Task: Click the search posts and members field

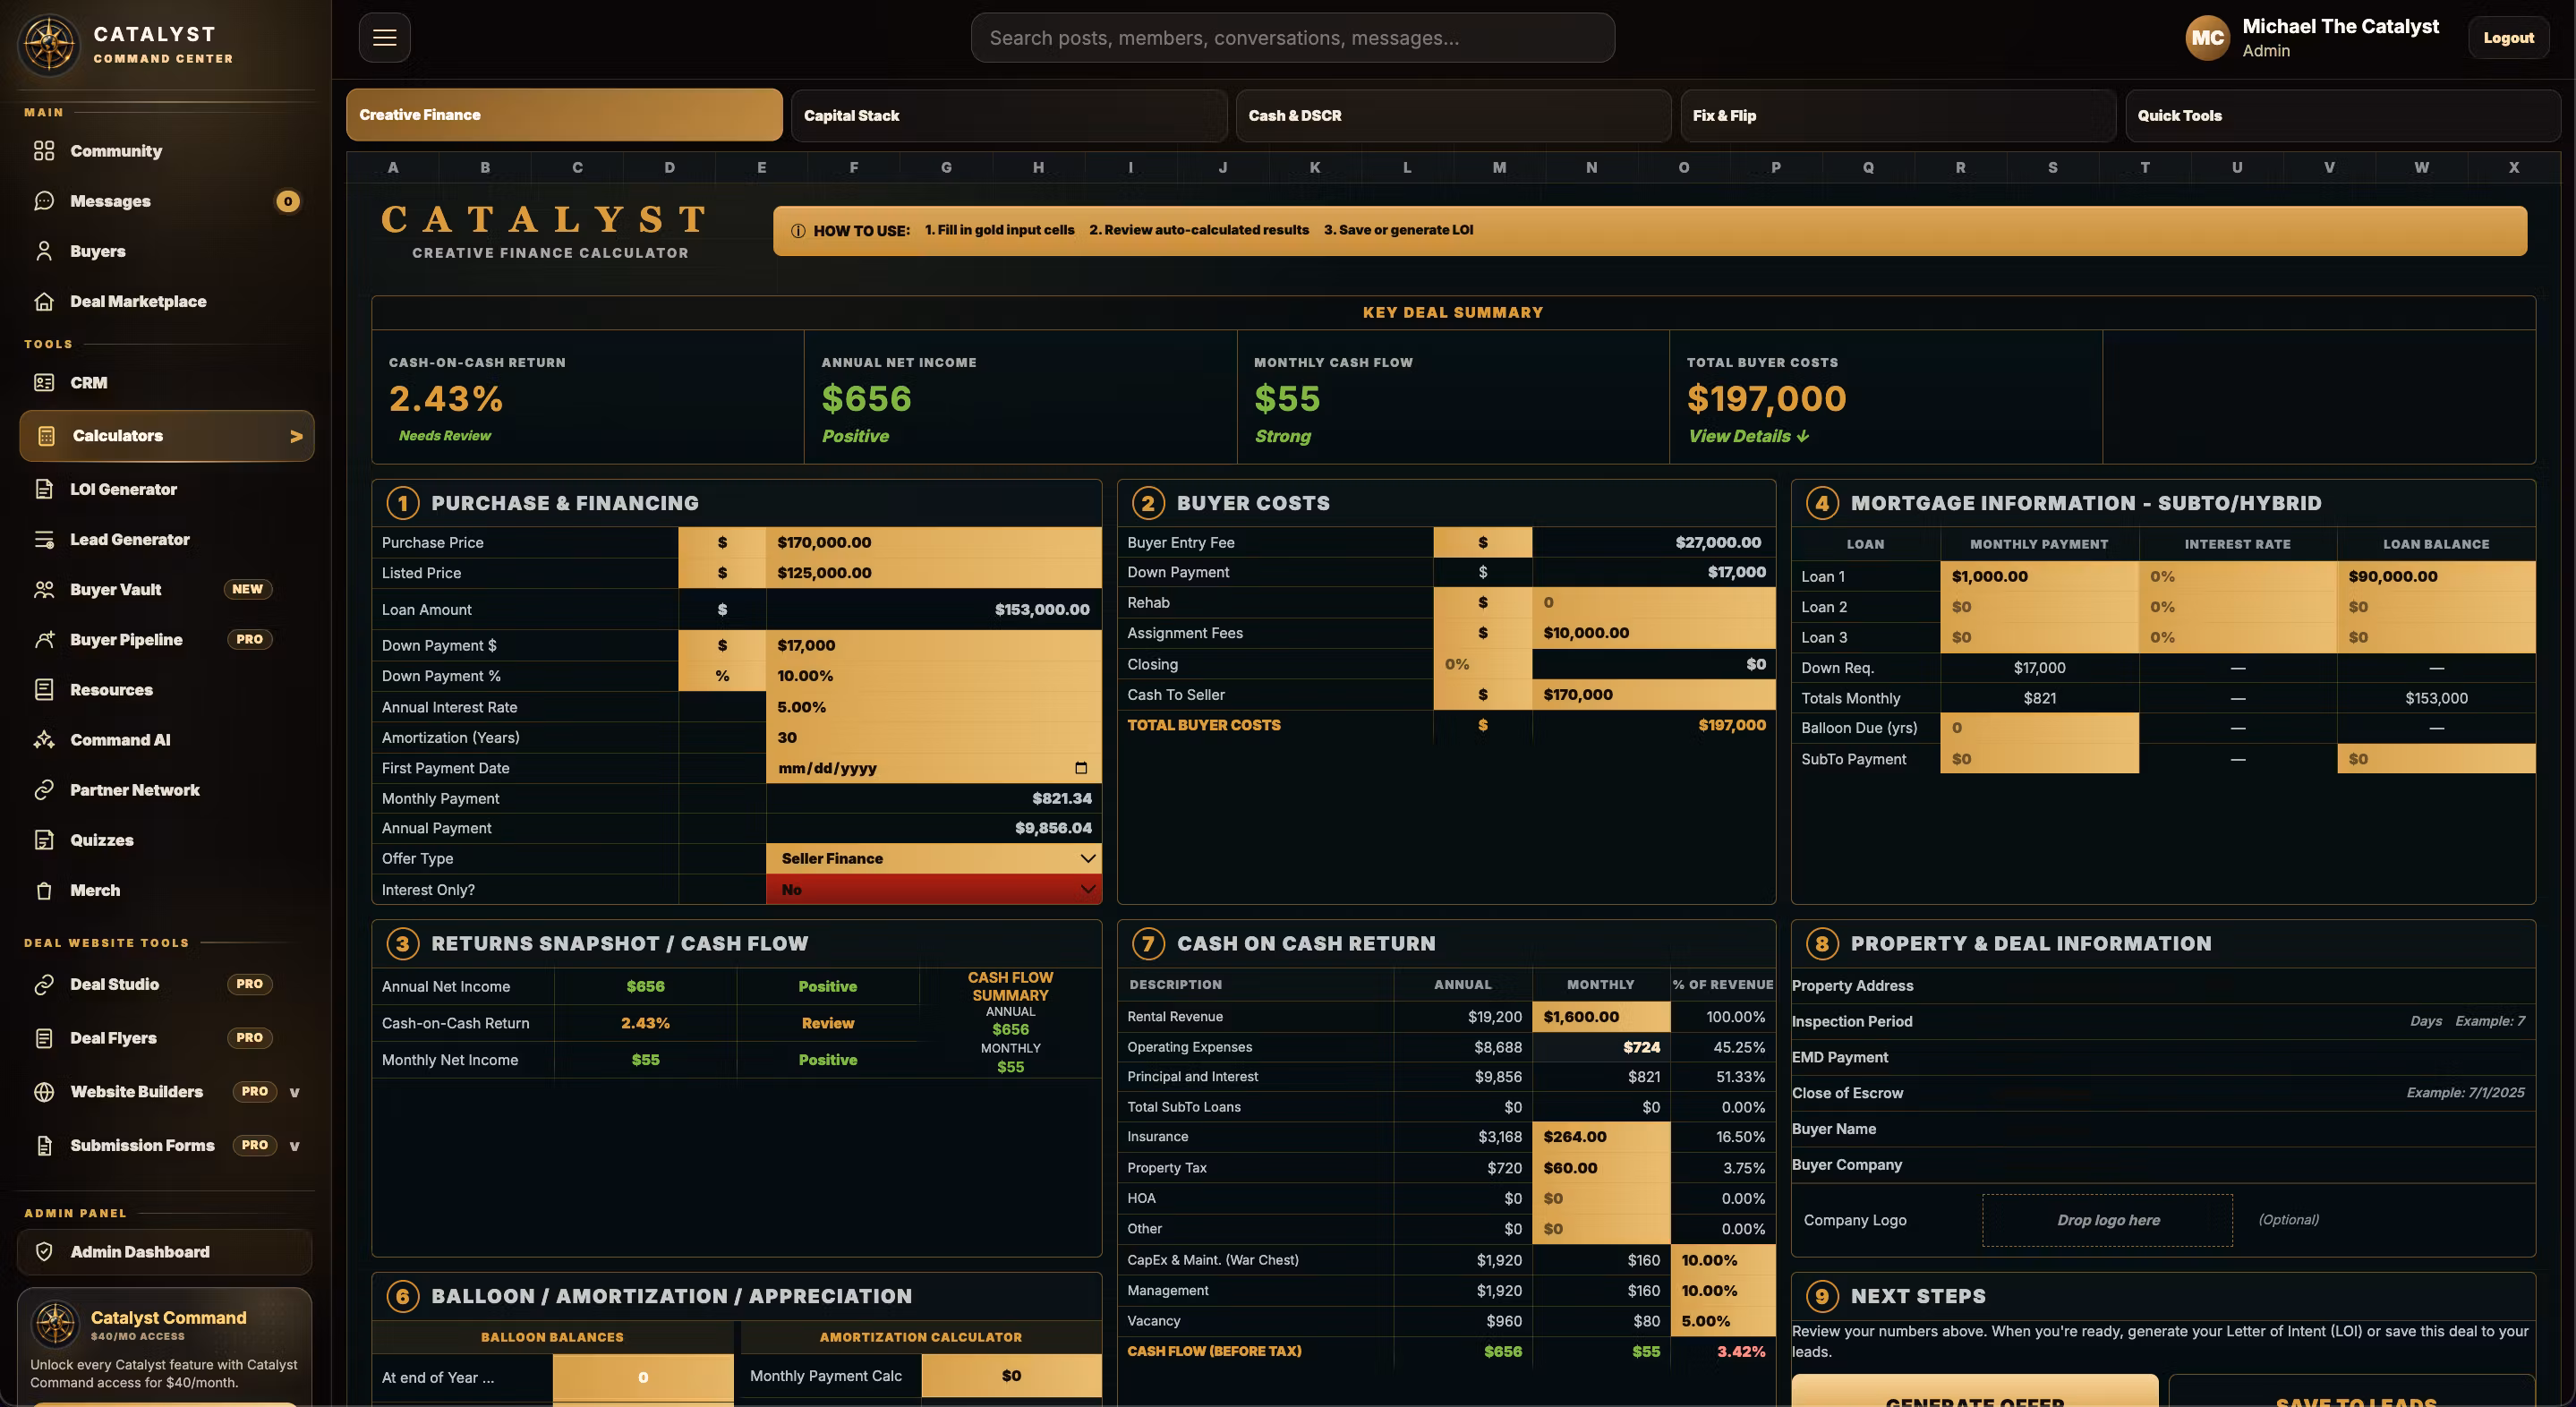Action: click(1292, 38)
